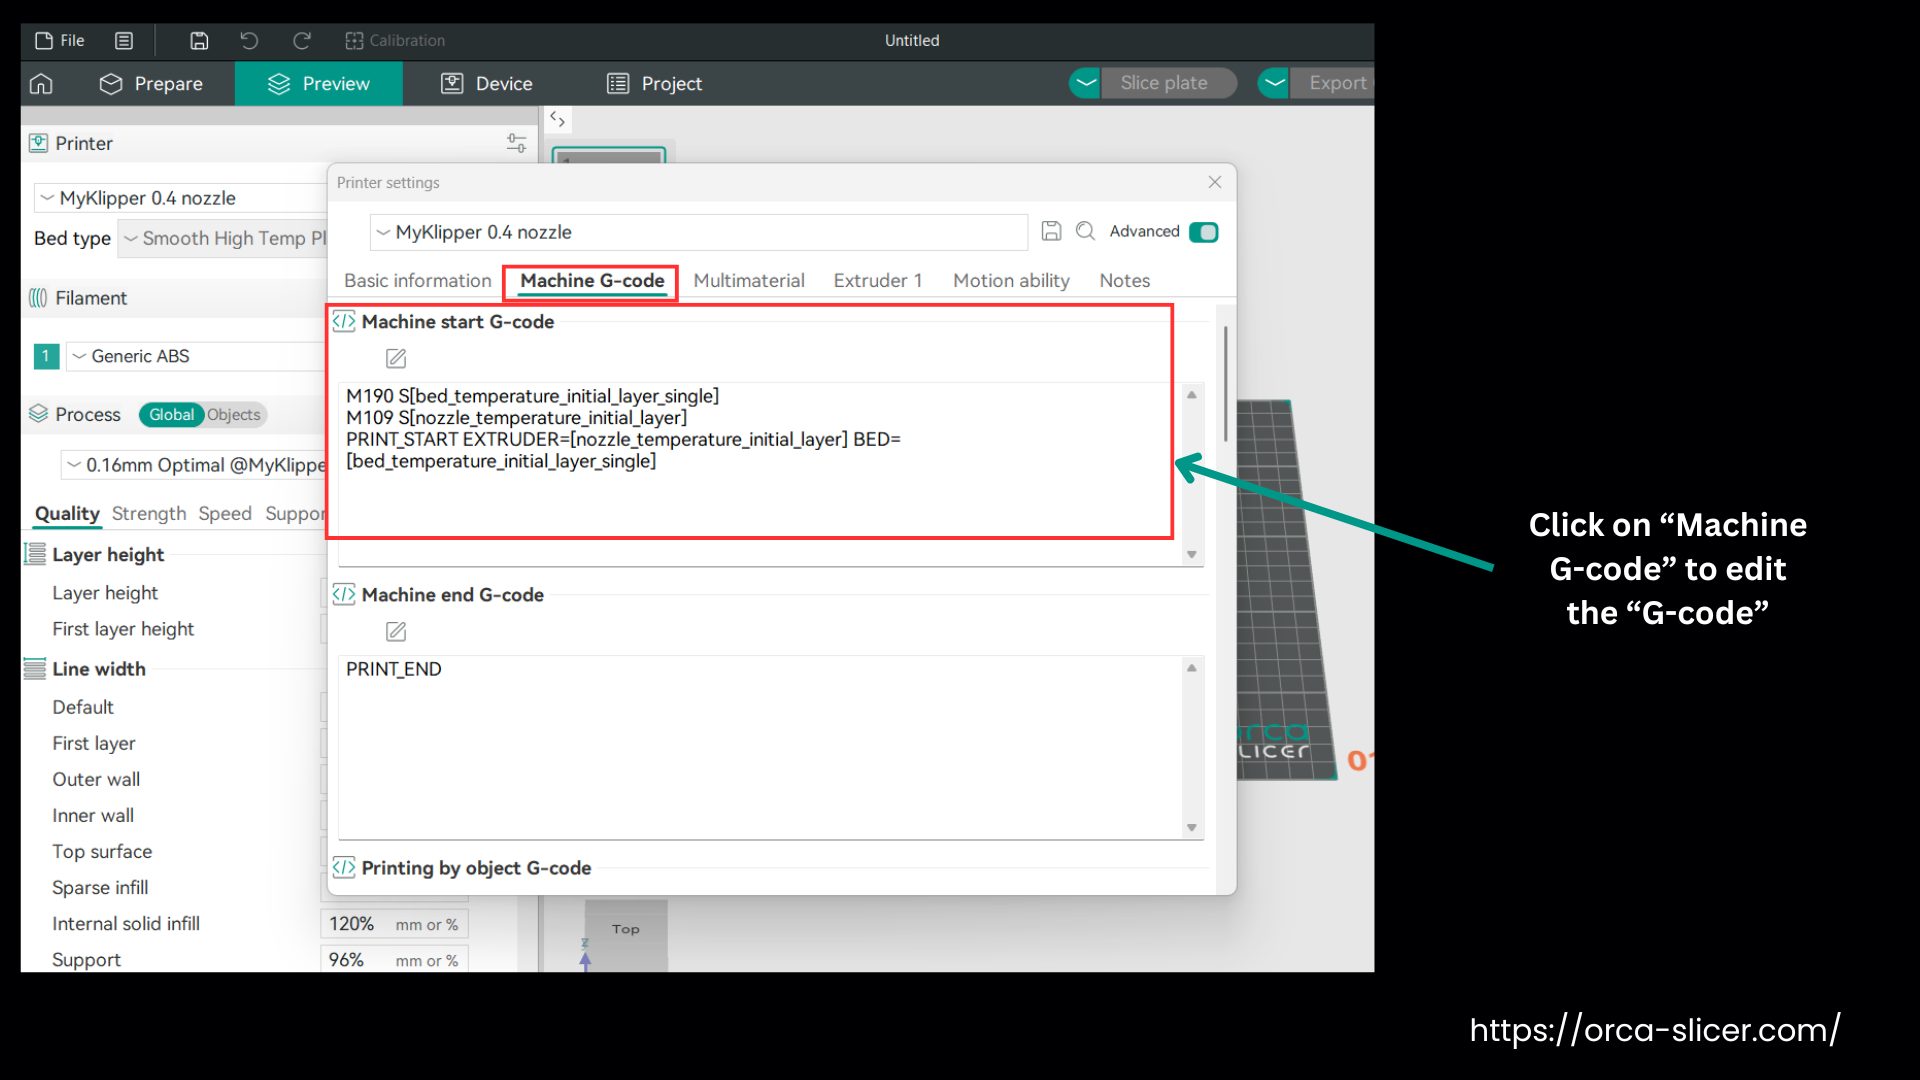
Task: Open the MyKlipper 0.4 nozzle printer dropdown in sidebar
Action: point(183,198)
